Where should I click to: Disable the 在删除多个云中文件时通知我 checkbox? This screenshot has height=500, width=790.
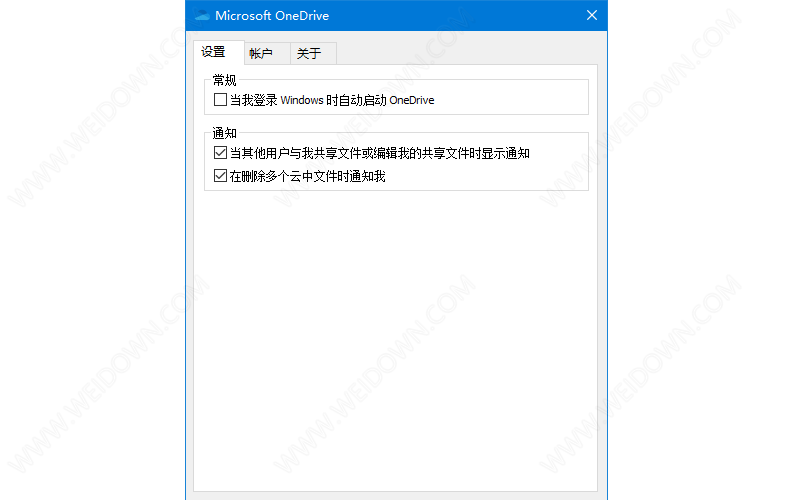(220, 176)
